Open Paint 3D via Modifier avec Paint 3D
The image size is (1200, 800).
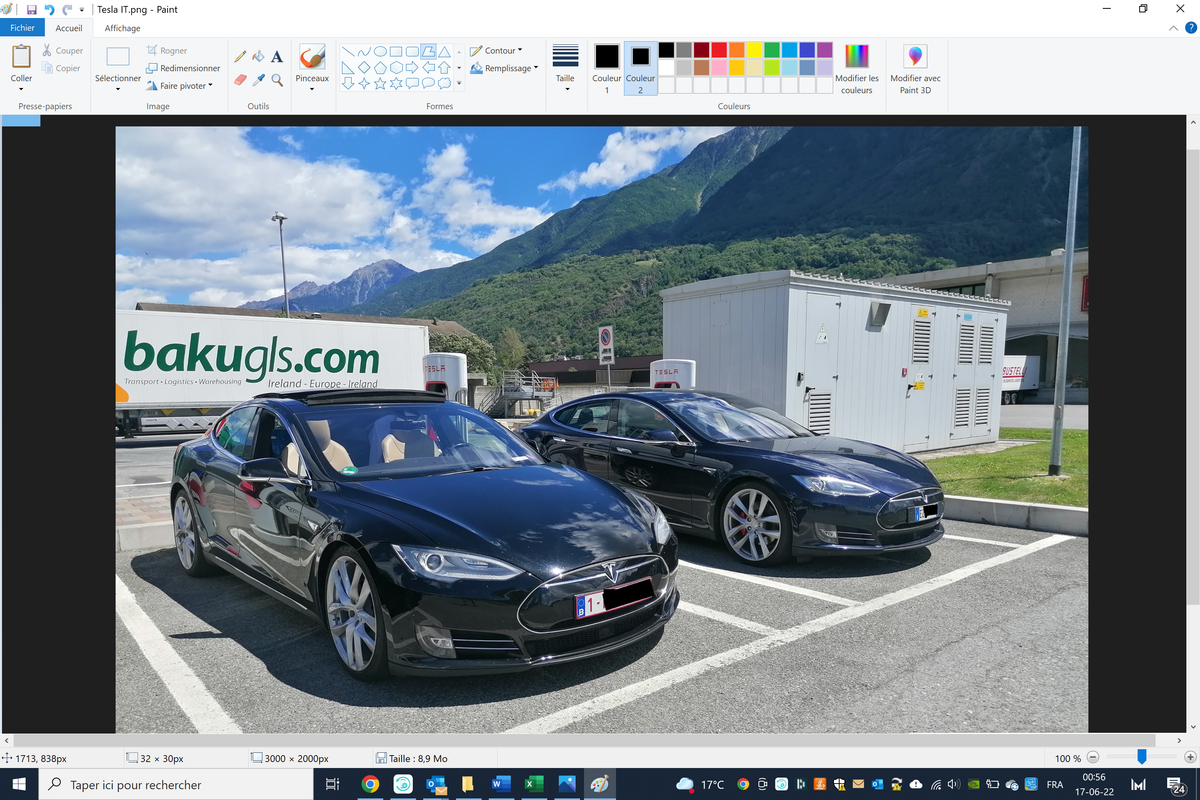[x=915, y=69]
